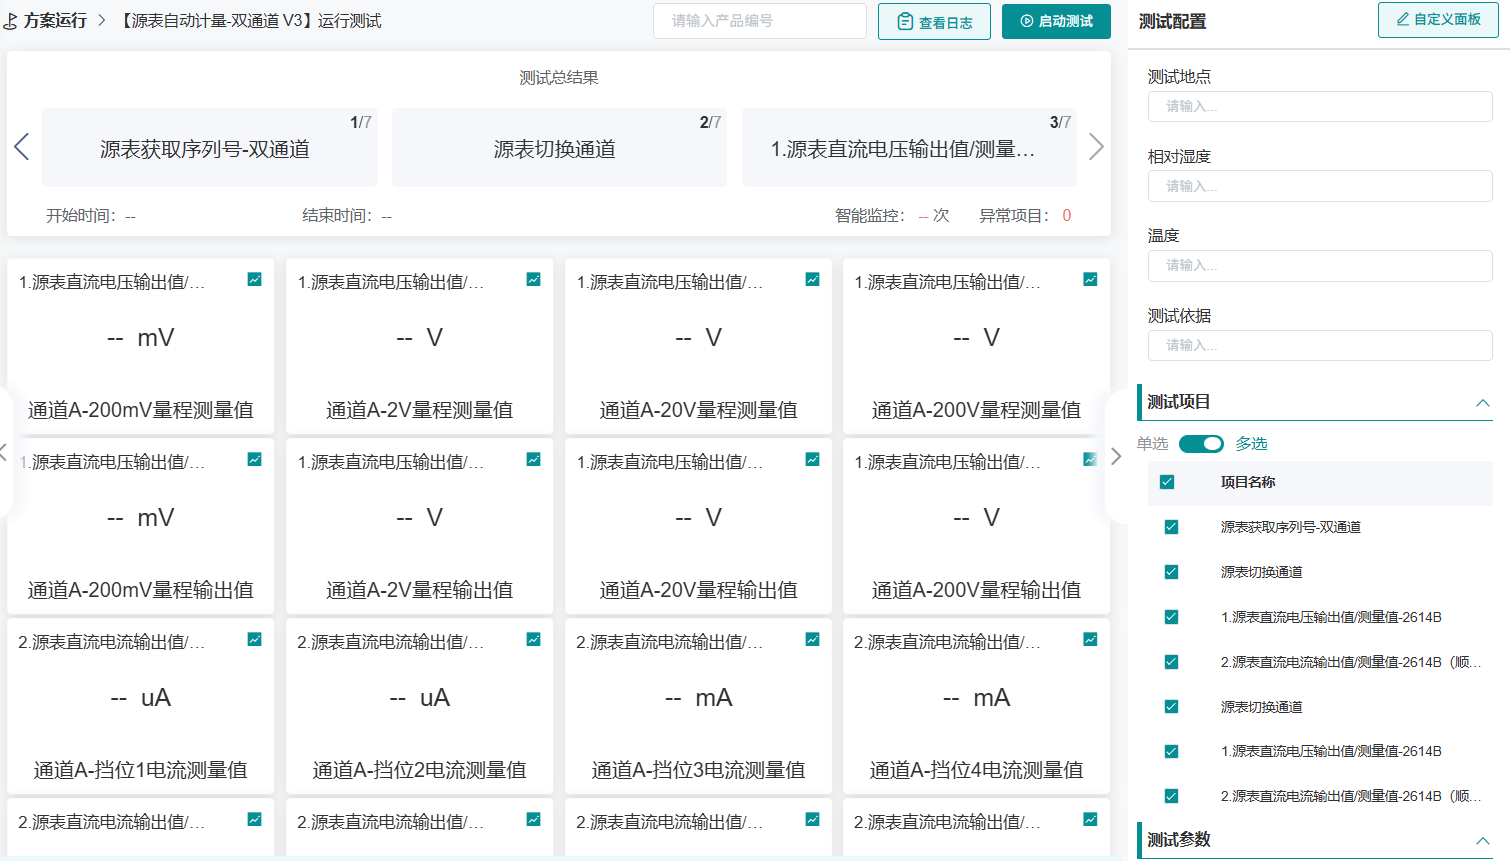
Task: Show next page of measurement cards
Action: [x=1116, y=456]
